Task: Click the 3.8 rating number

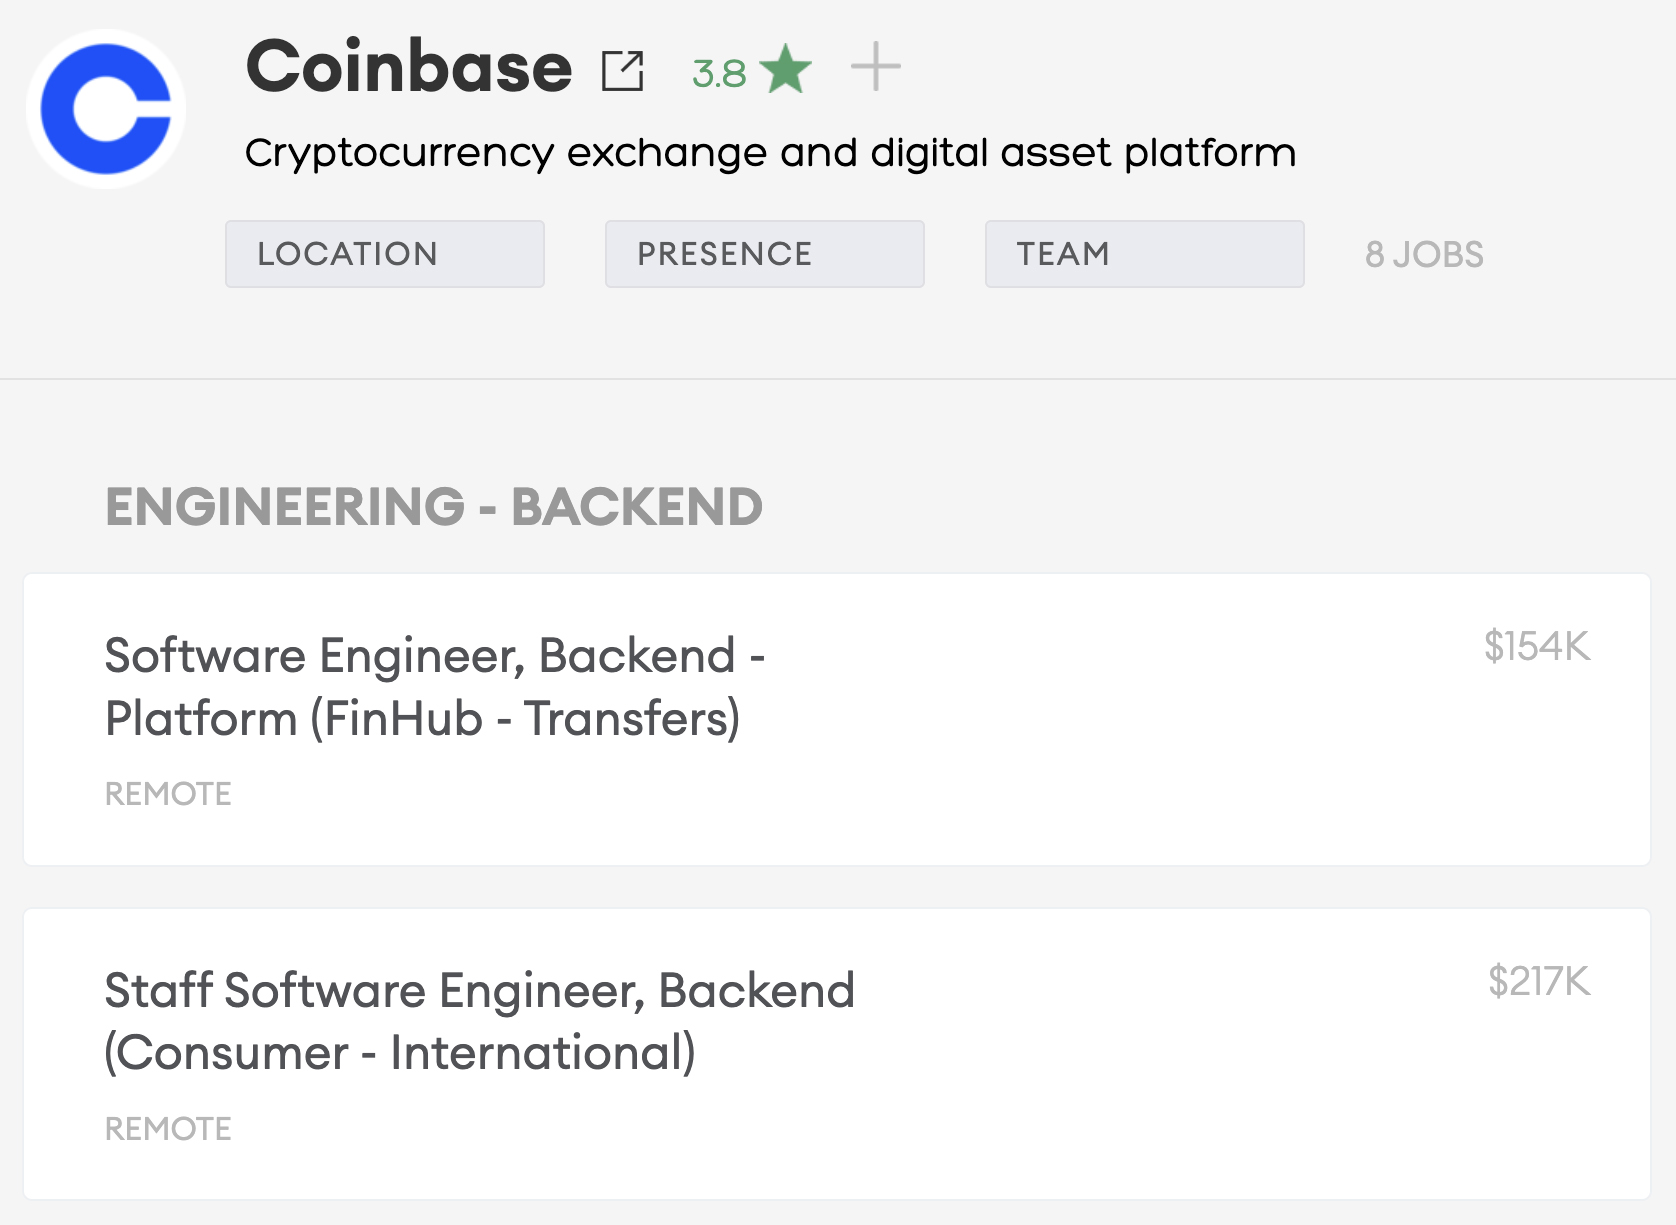Action: [719, 74]
